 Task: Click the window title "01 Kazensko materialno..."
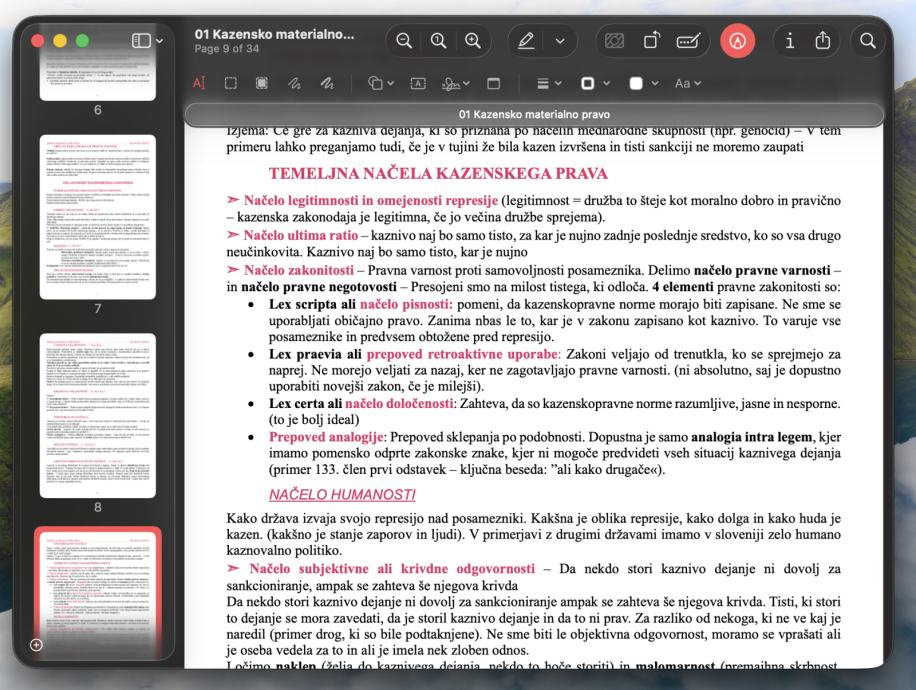pos(275,34)
